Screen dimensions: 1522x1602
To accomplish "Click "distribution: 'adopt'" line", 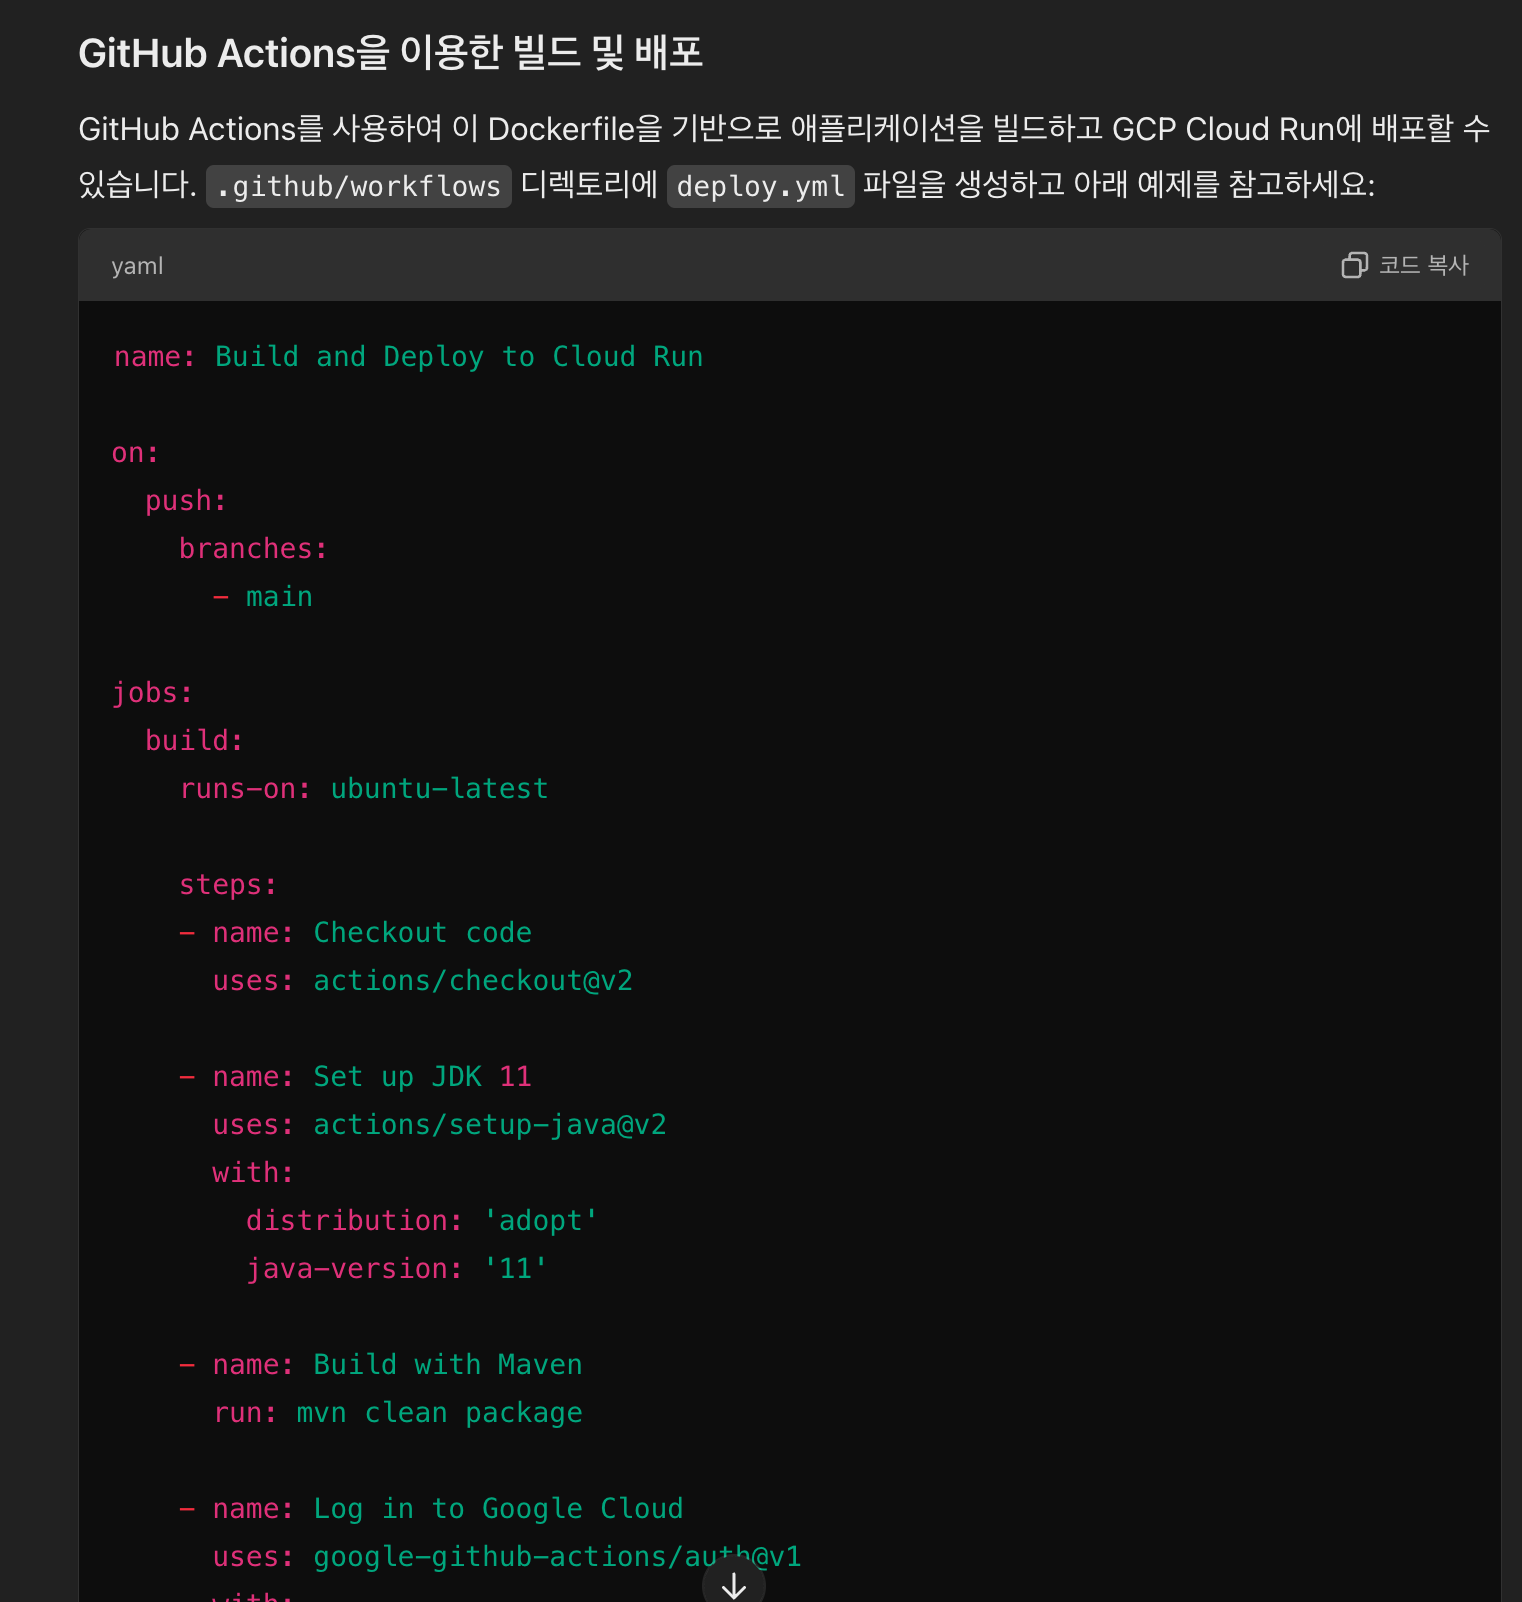I will (422, 1221).
